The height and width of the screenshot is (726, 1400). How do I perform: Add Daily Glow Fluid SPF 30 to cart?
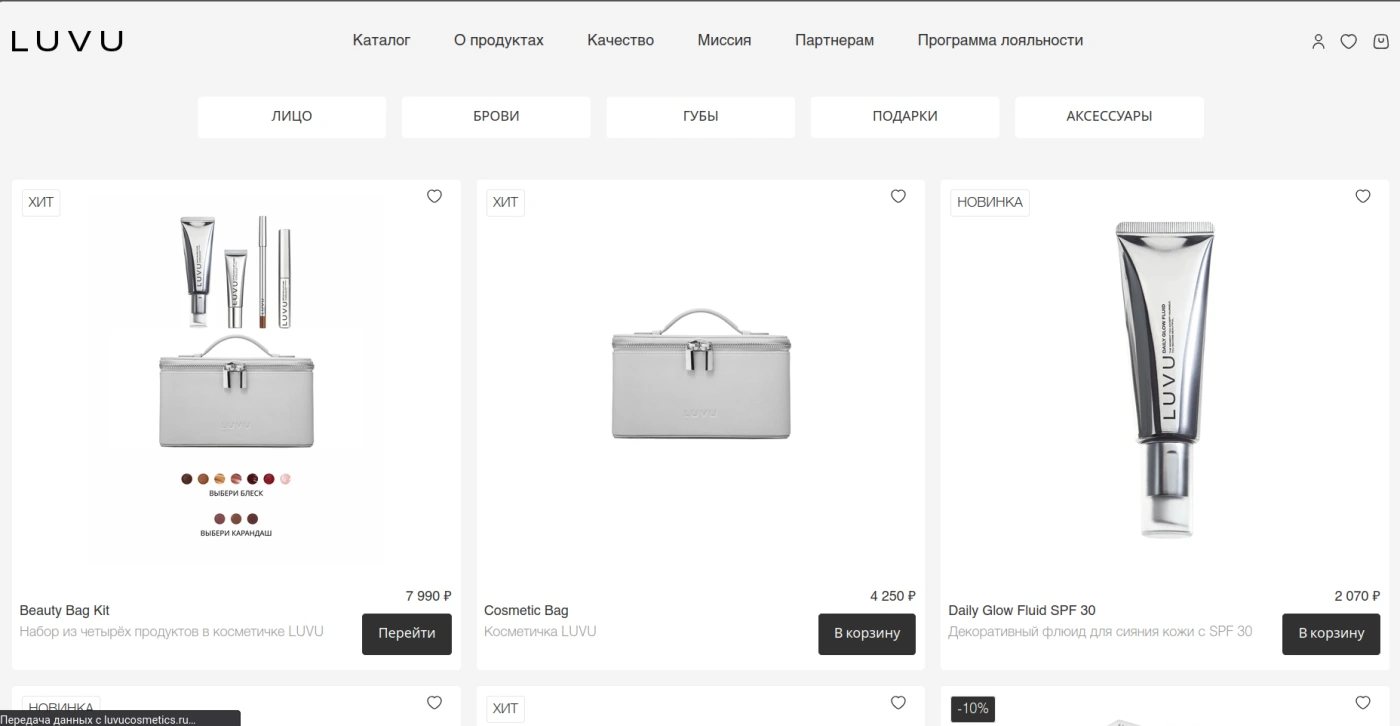click(1331, 633)
